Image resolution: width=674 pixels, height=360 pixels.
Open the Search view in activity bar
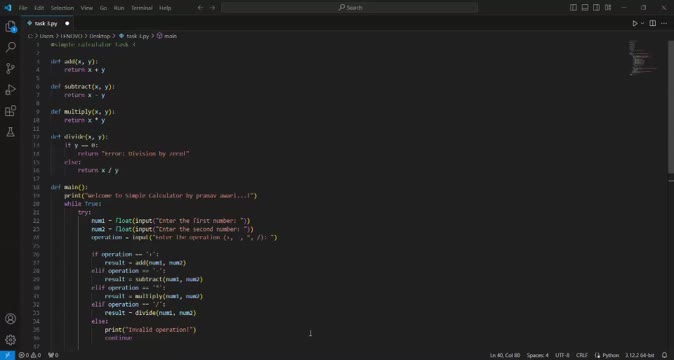pyautogui.click(x=10, y=47)
